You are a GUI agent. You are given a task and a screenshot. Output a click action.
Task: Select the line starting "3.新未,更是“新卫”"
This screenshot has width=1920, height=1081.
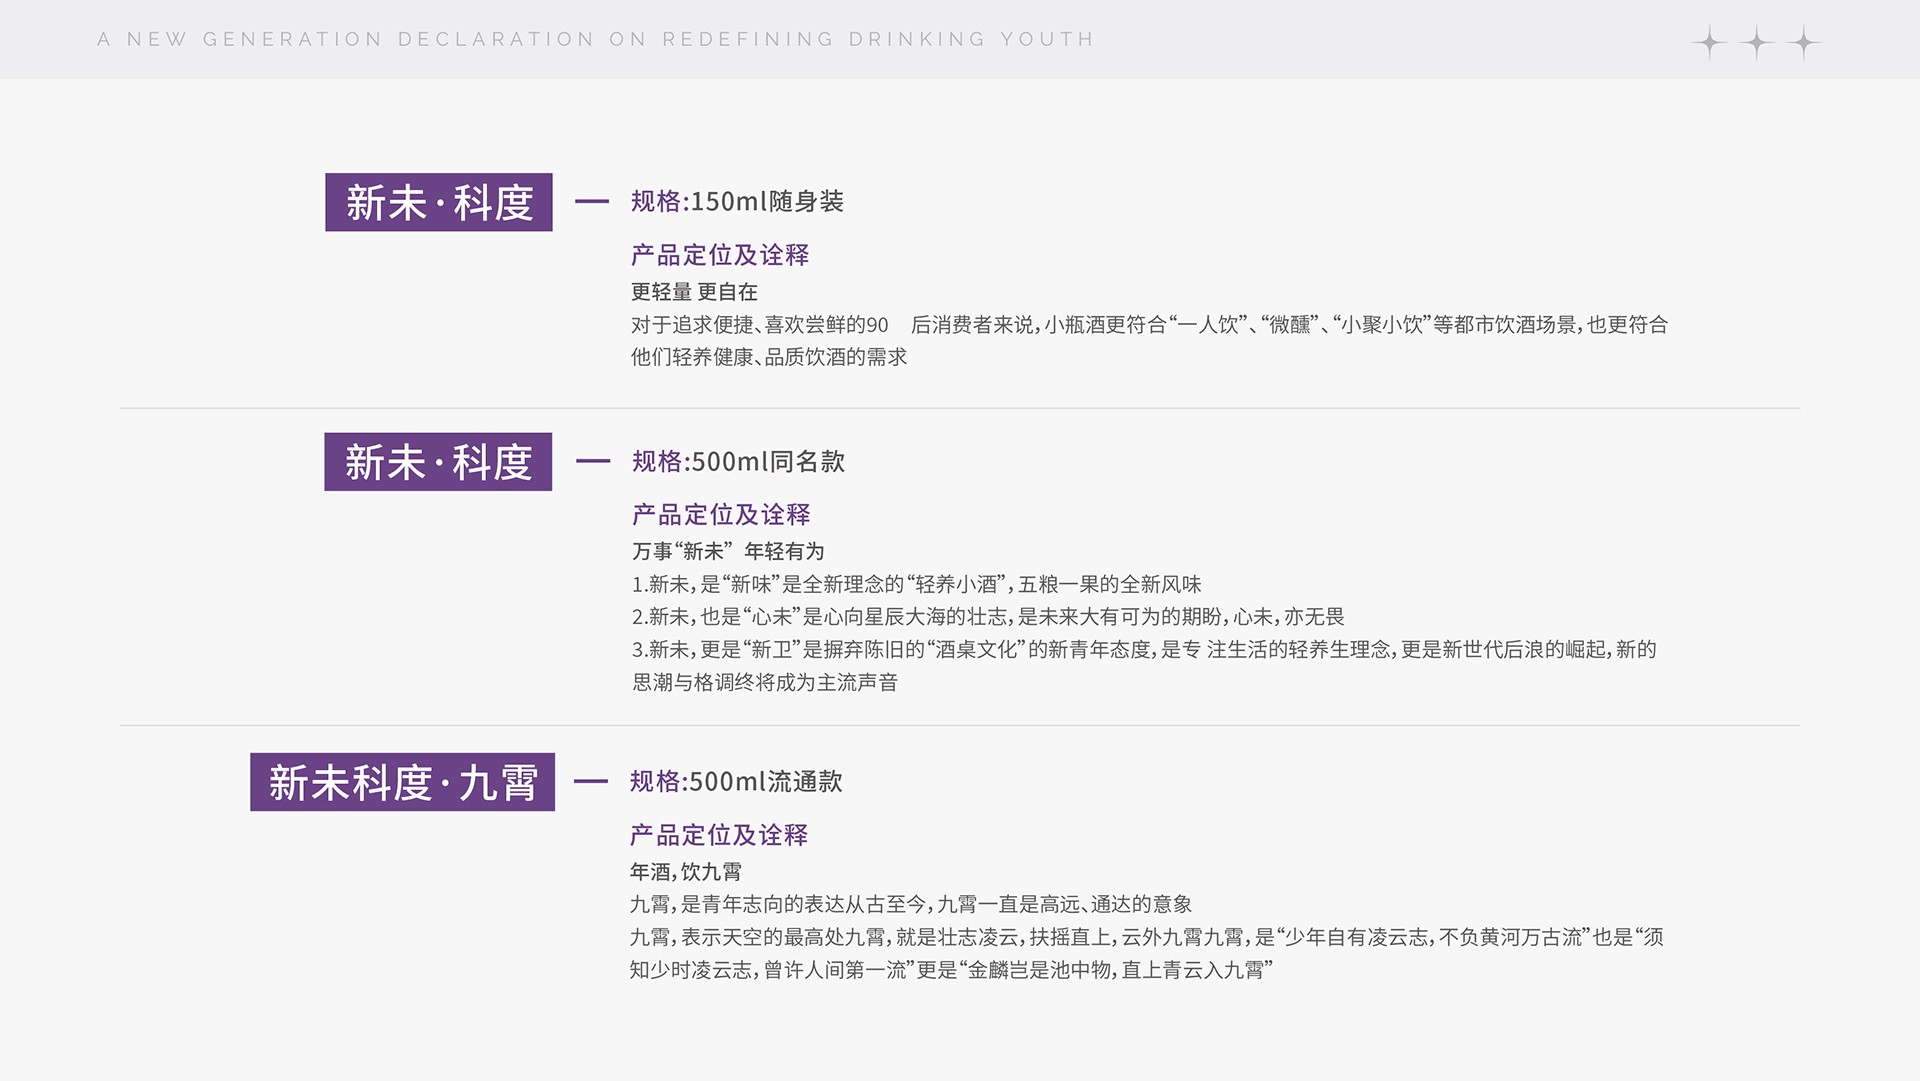[1144, 650]
